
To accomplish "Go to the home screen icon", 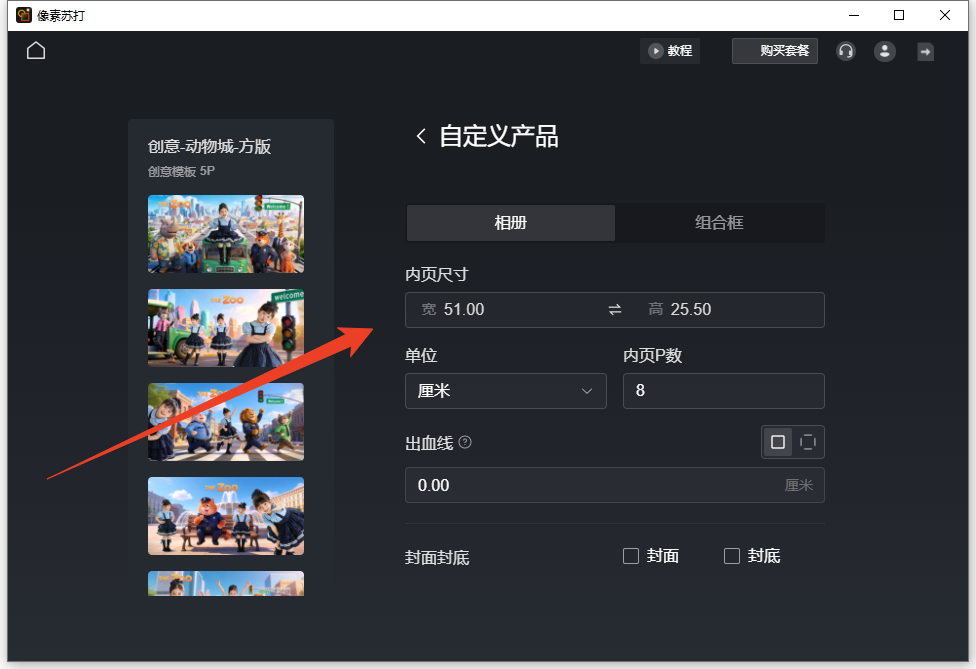I will (x=36, y=50).
